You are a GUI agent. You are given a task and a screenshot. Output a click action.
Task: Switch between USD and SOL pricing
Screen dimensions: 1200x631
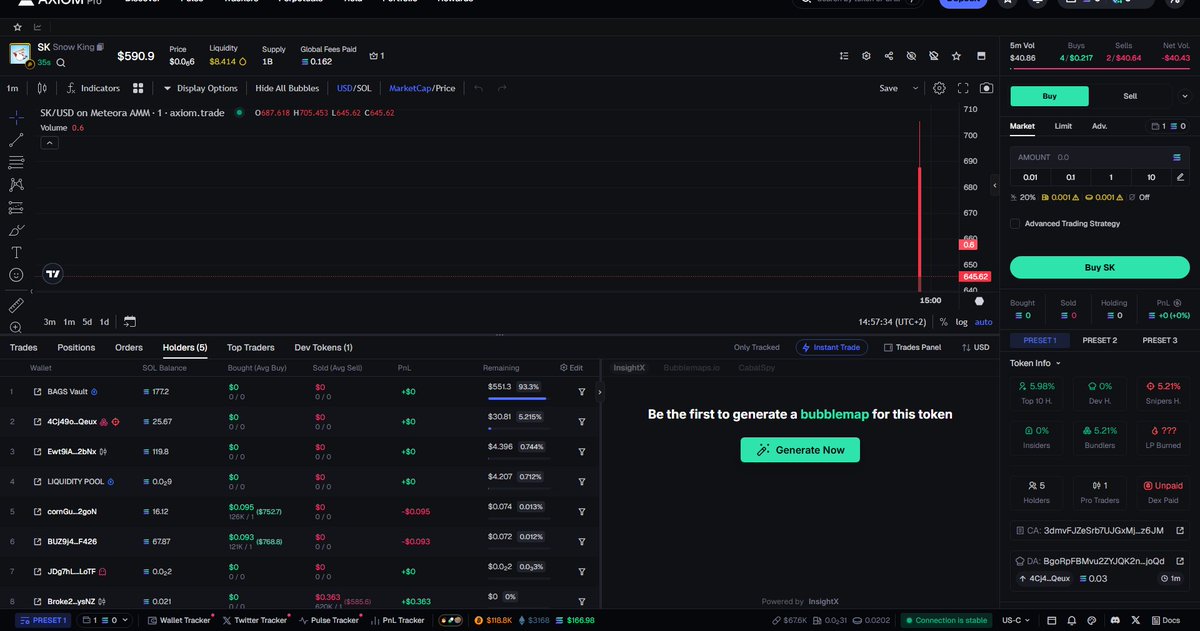click(x=354, y=88)
